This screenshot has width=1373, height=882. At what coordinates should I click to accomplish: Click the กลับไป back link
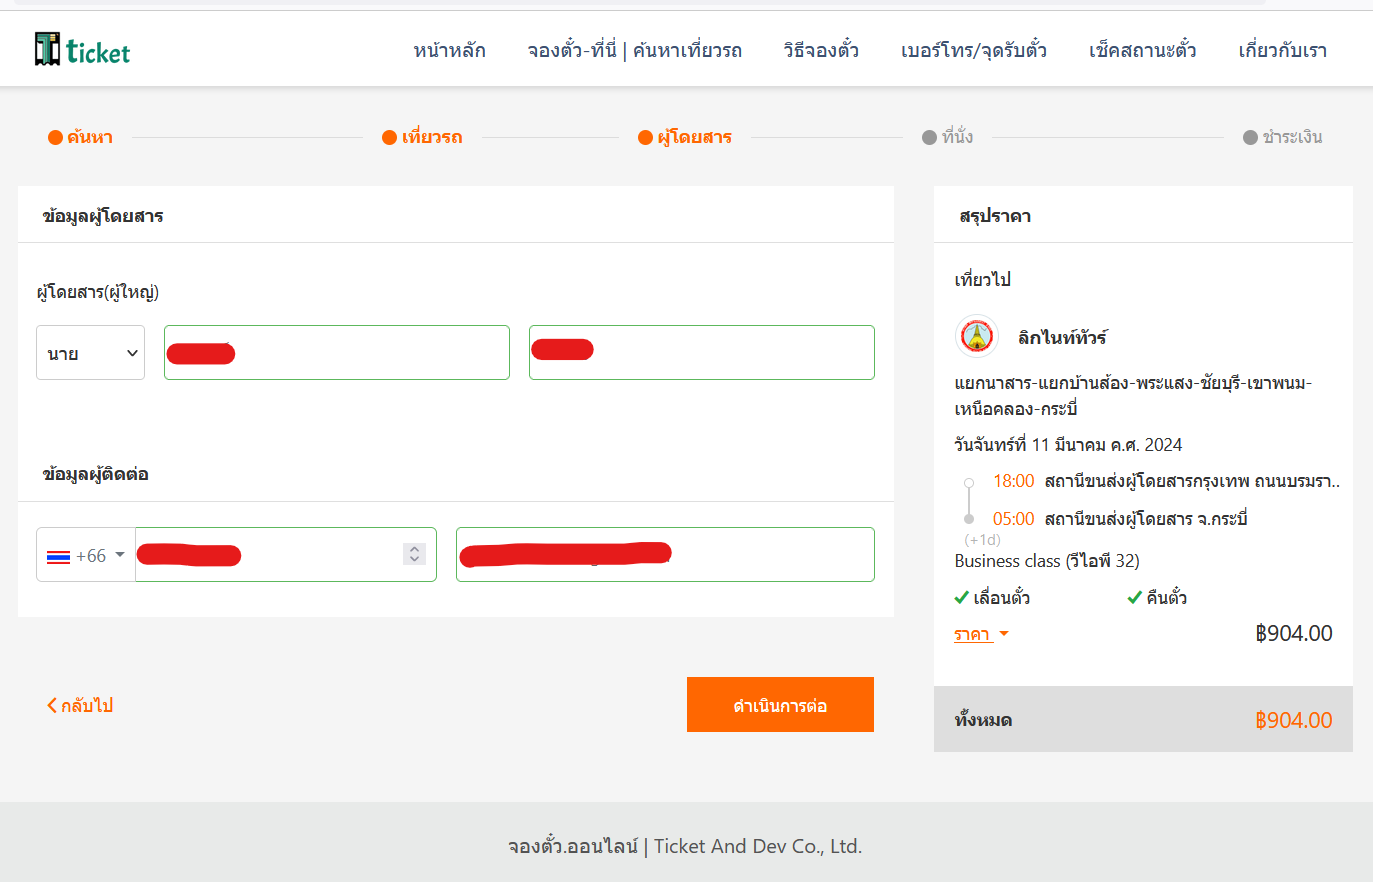(x=80, y=705)
